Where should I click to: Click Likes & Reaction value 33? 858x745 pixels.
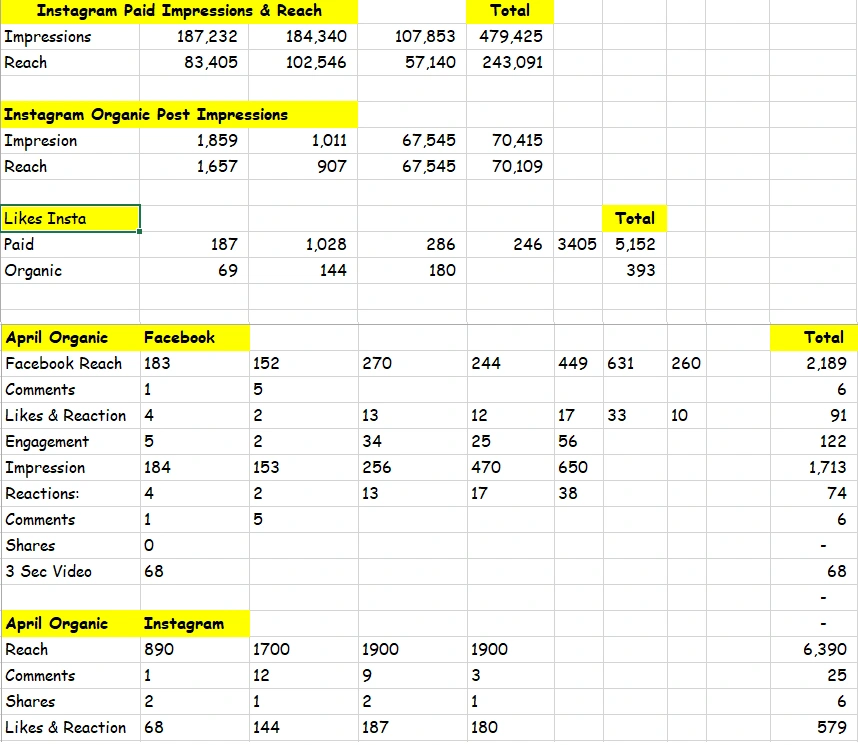click(635, 415)
